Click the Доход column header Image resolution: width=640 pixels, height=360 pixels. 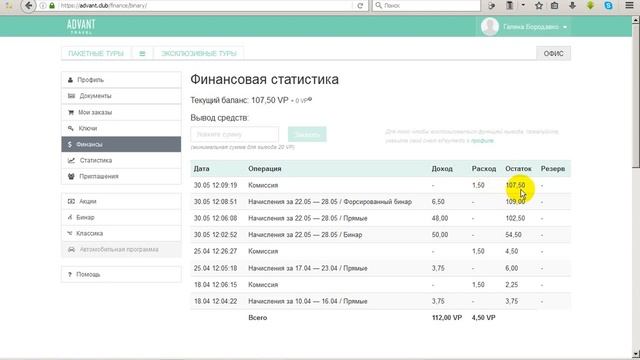point(442,169)
